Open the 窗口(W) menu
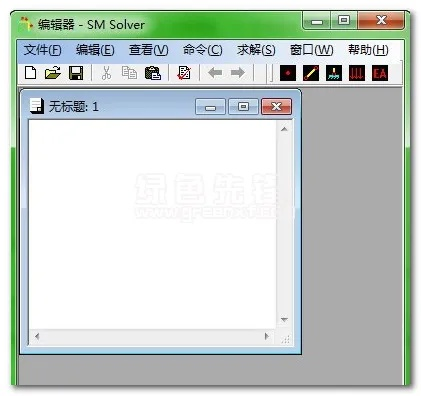 click(312, 50)
